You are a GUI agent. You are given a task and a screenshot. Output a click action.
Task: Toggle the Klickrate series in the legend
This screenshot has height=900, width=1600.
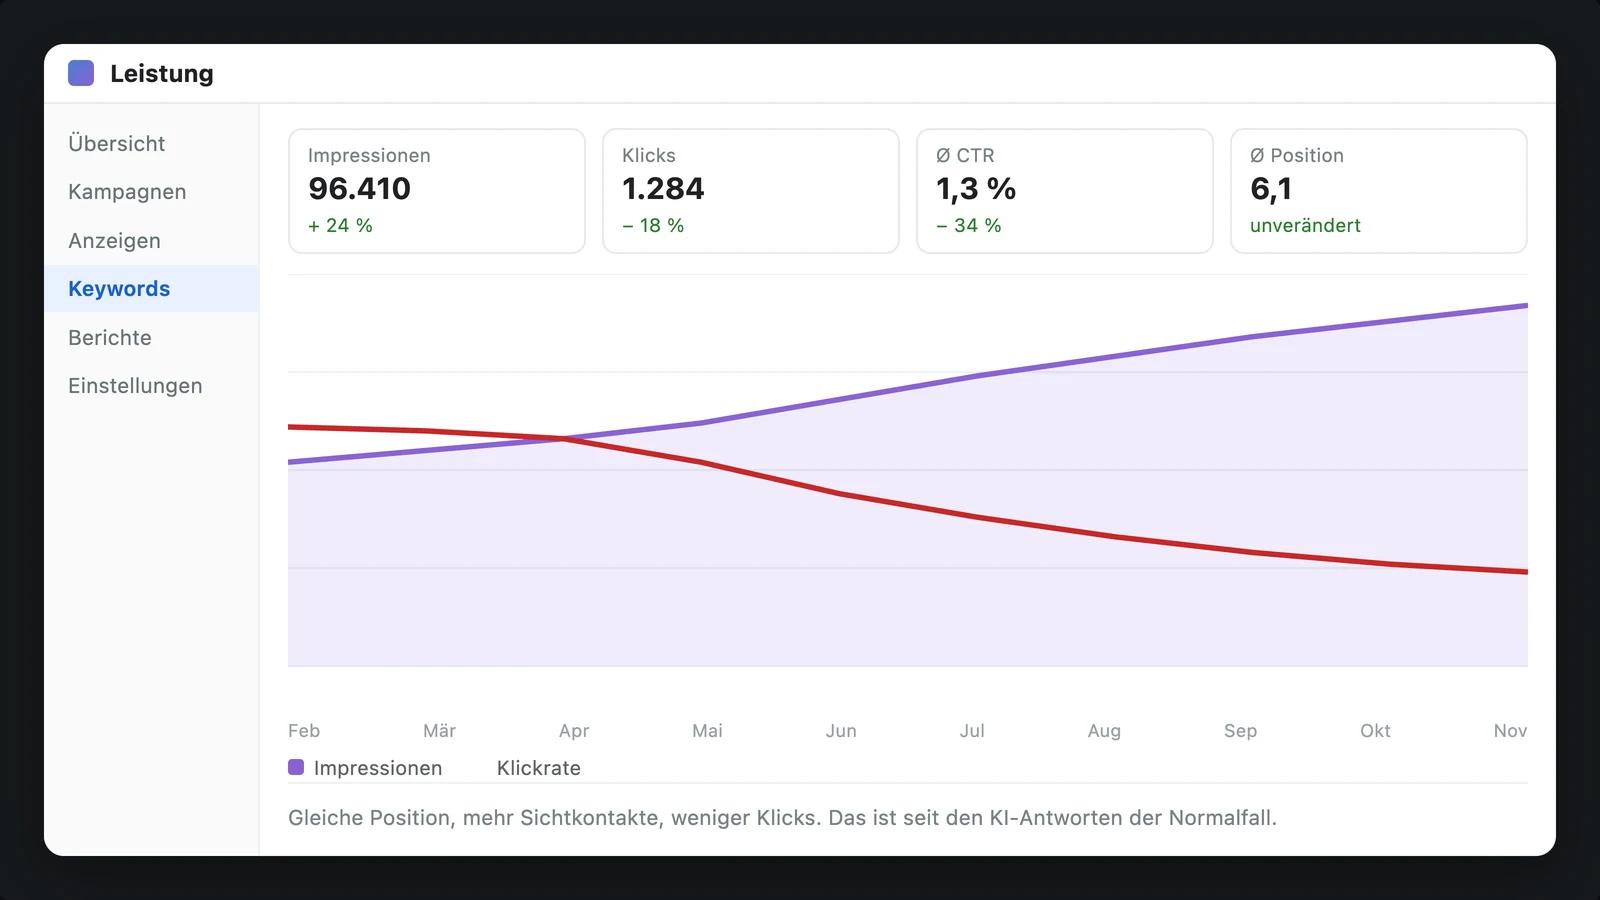pos(539,768)
